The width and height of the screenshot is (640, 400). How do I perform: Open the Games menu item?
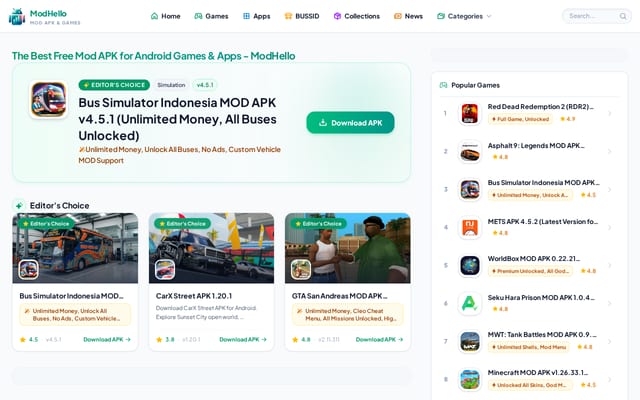point(211,16)
